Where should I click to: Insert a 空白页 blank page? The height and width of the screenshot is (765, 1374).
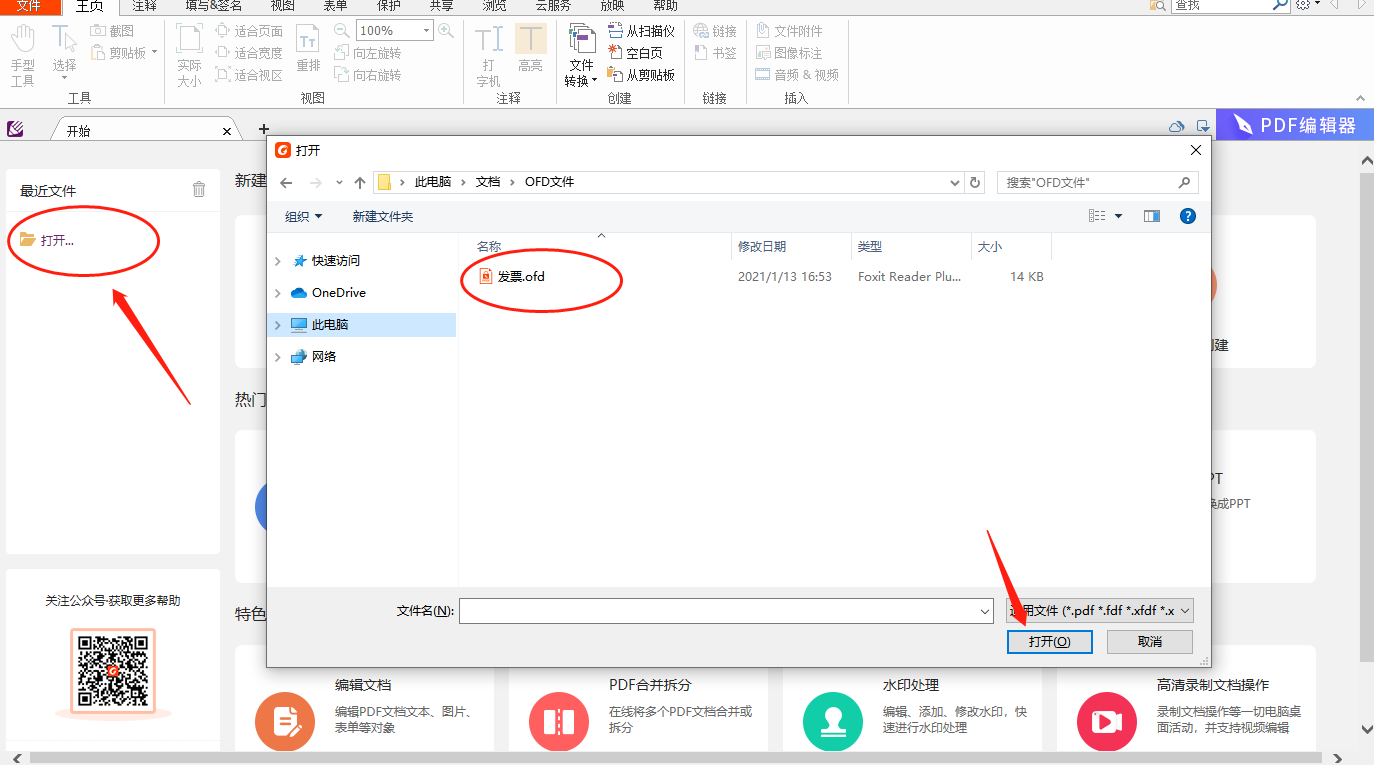[x=641, y=52]
